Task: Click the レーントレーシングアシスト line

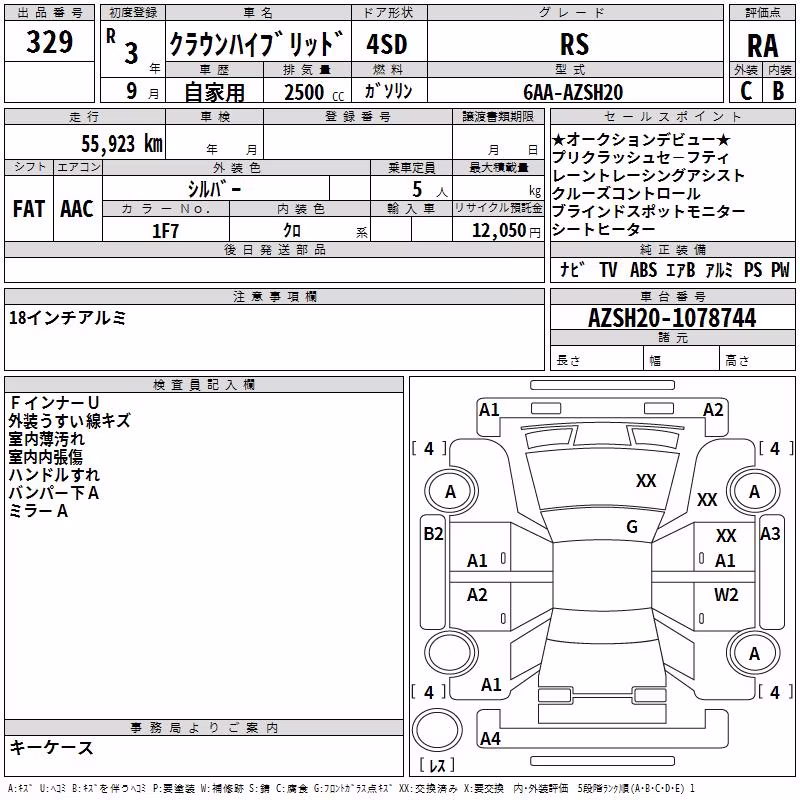Action: click(x=648, y=175)
